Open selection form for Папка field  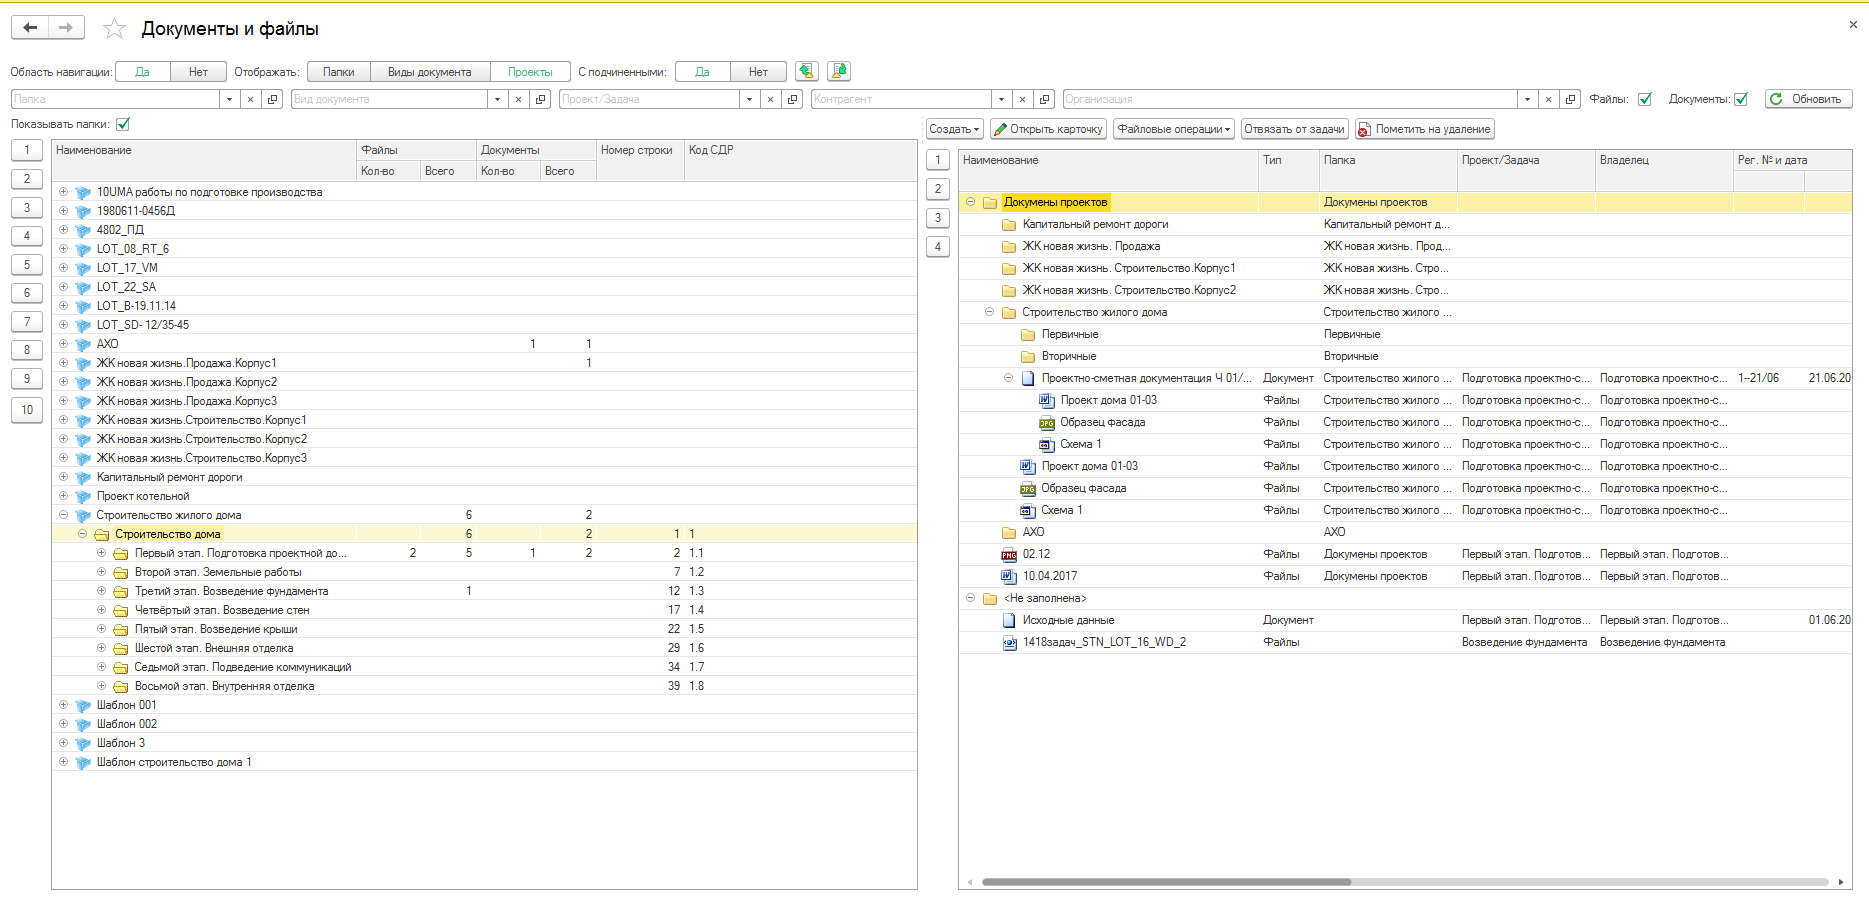272,99
